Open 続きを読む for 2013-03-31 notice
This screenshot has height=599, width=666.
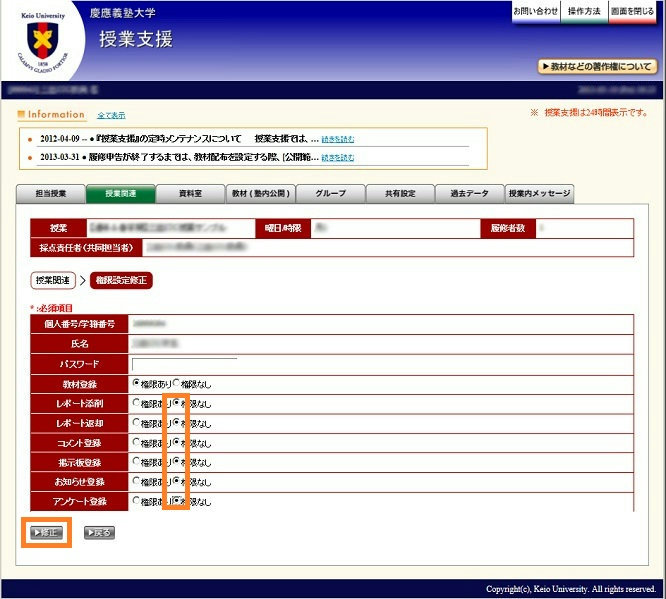tap(337, 158)
